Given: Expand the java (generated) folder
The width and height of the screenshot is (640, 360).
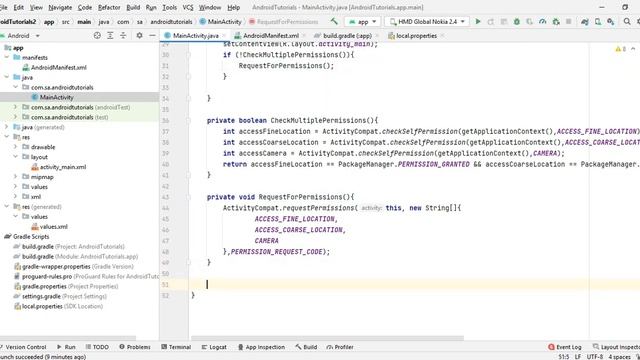Looking at the screenshot, I should click(x=7, y=127).
